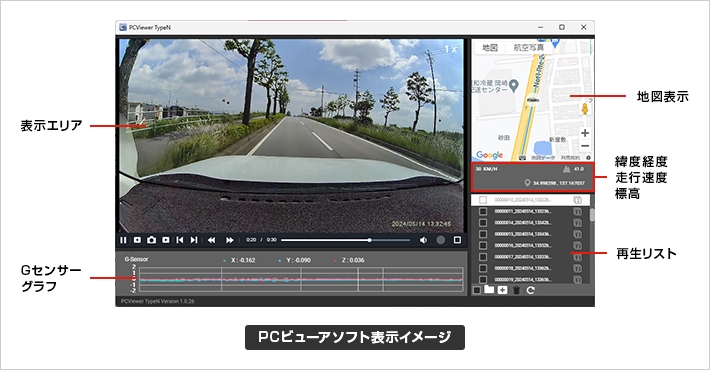Fast-forward the dashcam video
This screenshot has height=370, width=710.
click(230, 240)
